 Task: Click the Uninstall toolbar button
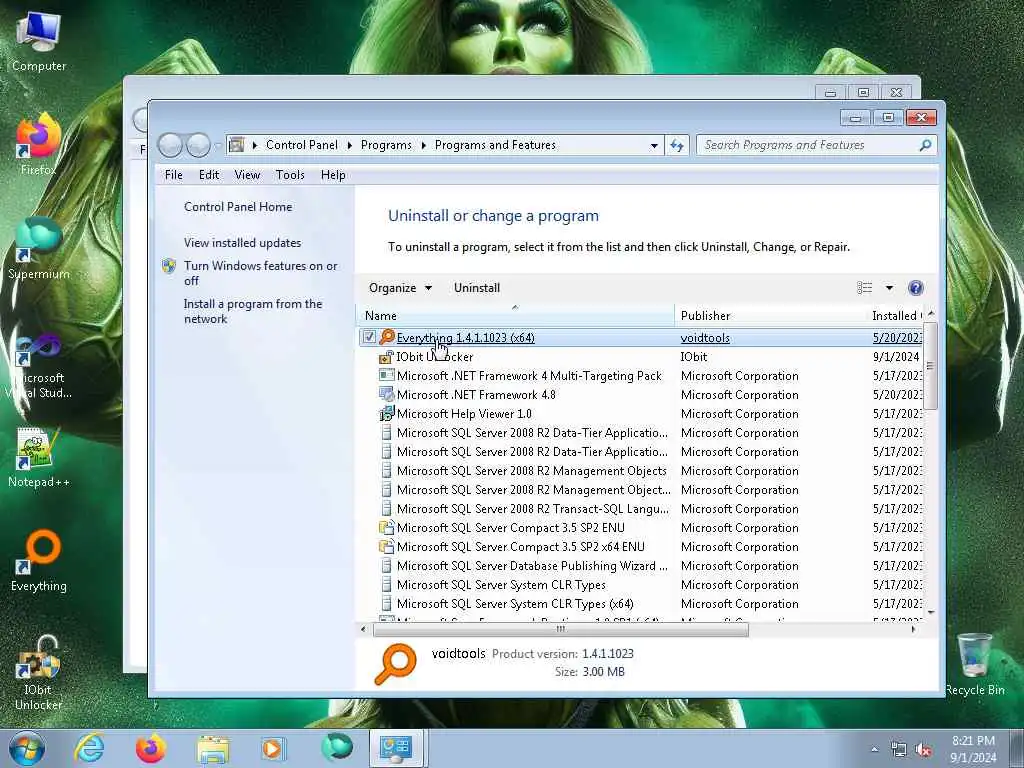477,288
